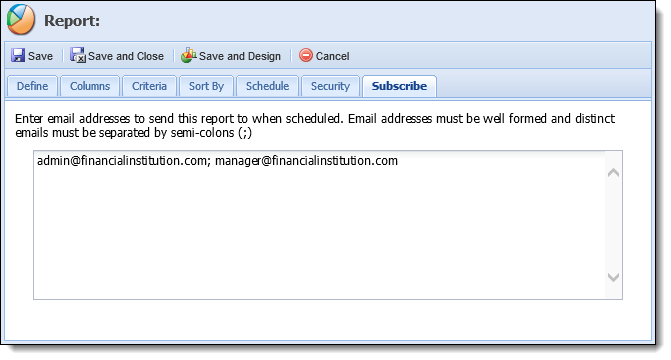Click the manager@financialinstitution.com address text
Image resolution: width=671 pixels, height=360 pixels.
point(306,161)
